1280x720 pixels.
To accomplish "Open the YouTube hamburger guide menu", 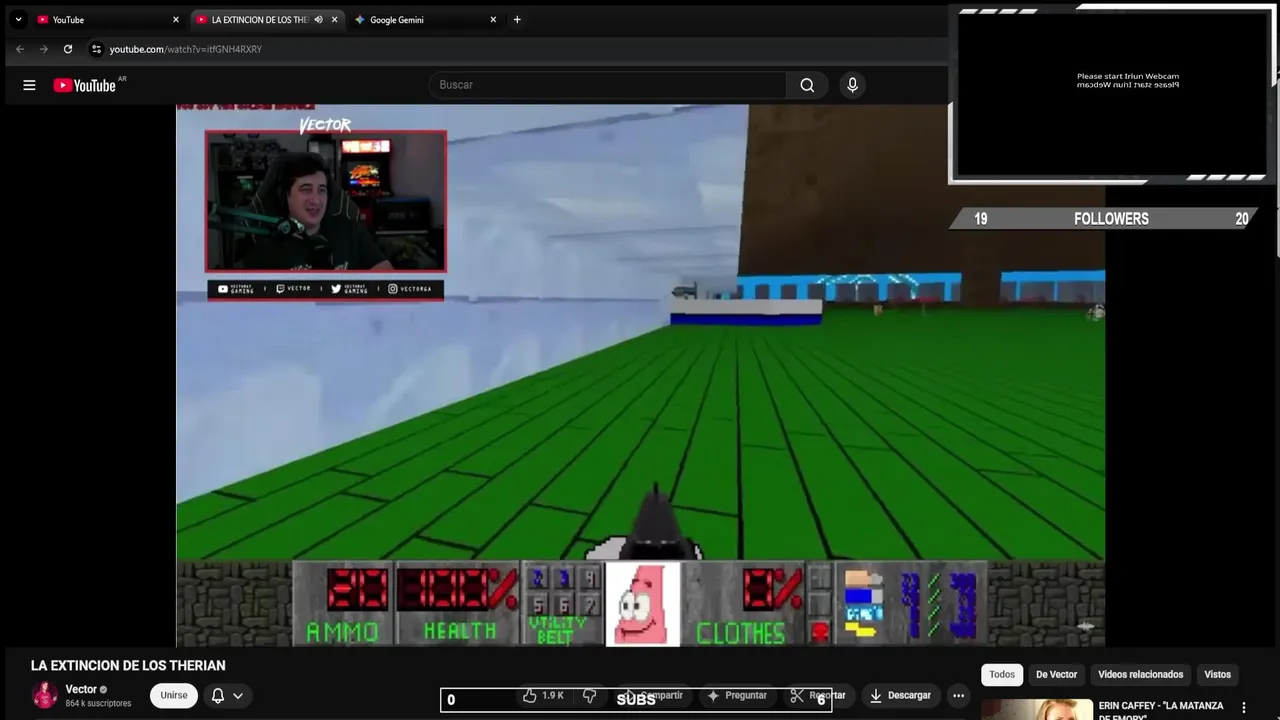I will pos(29,85).
